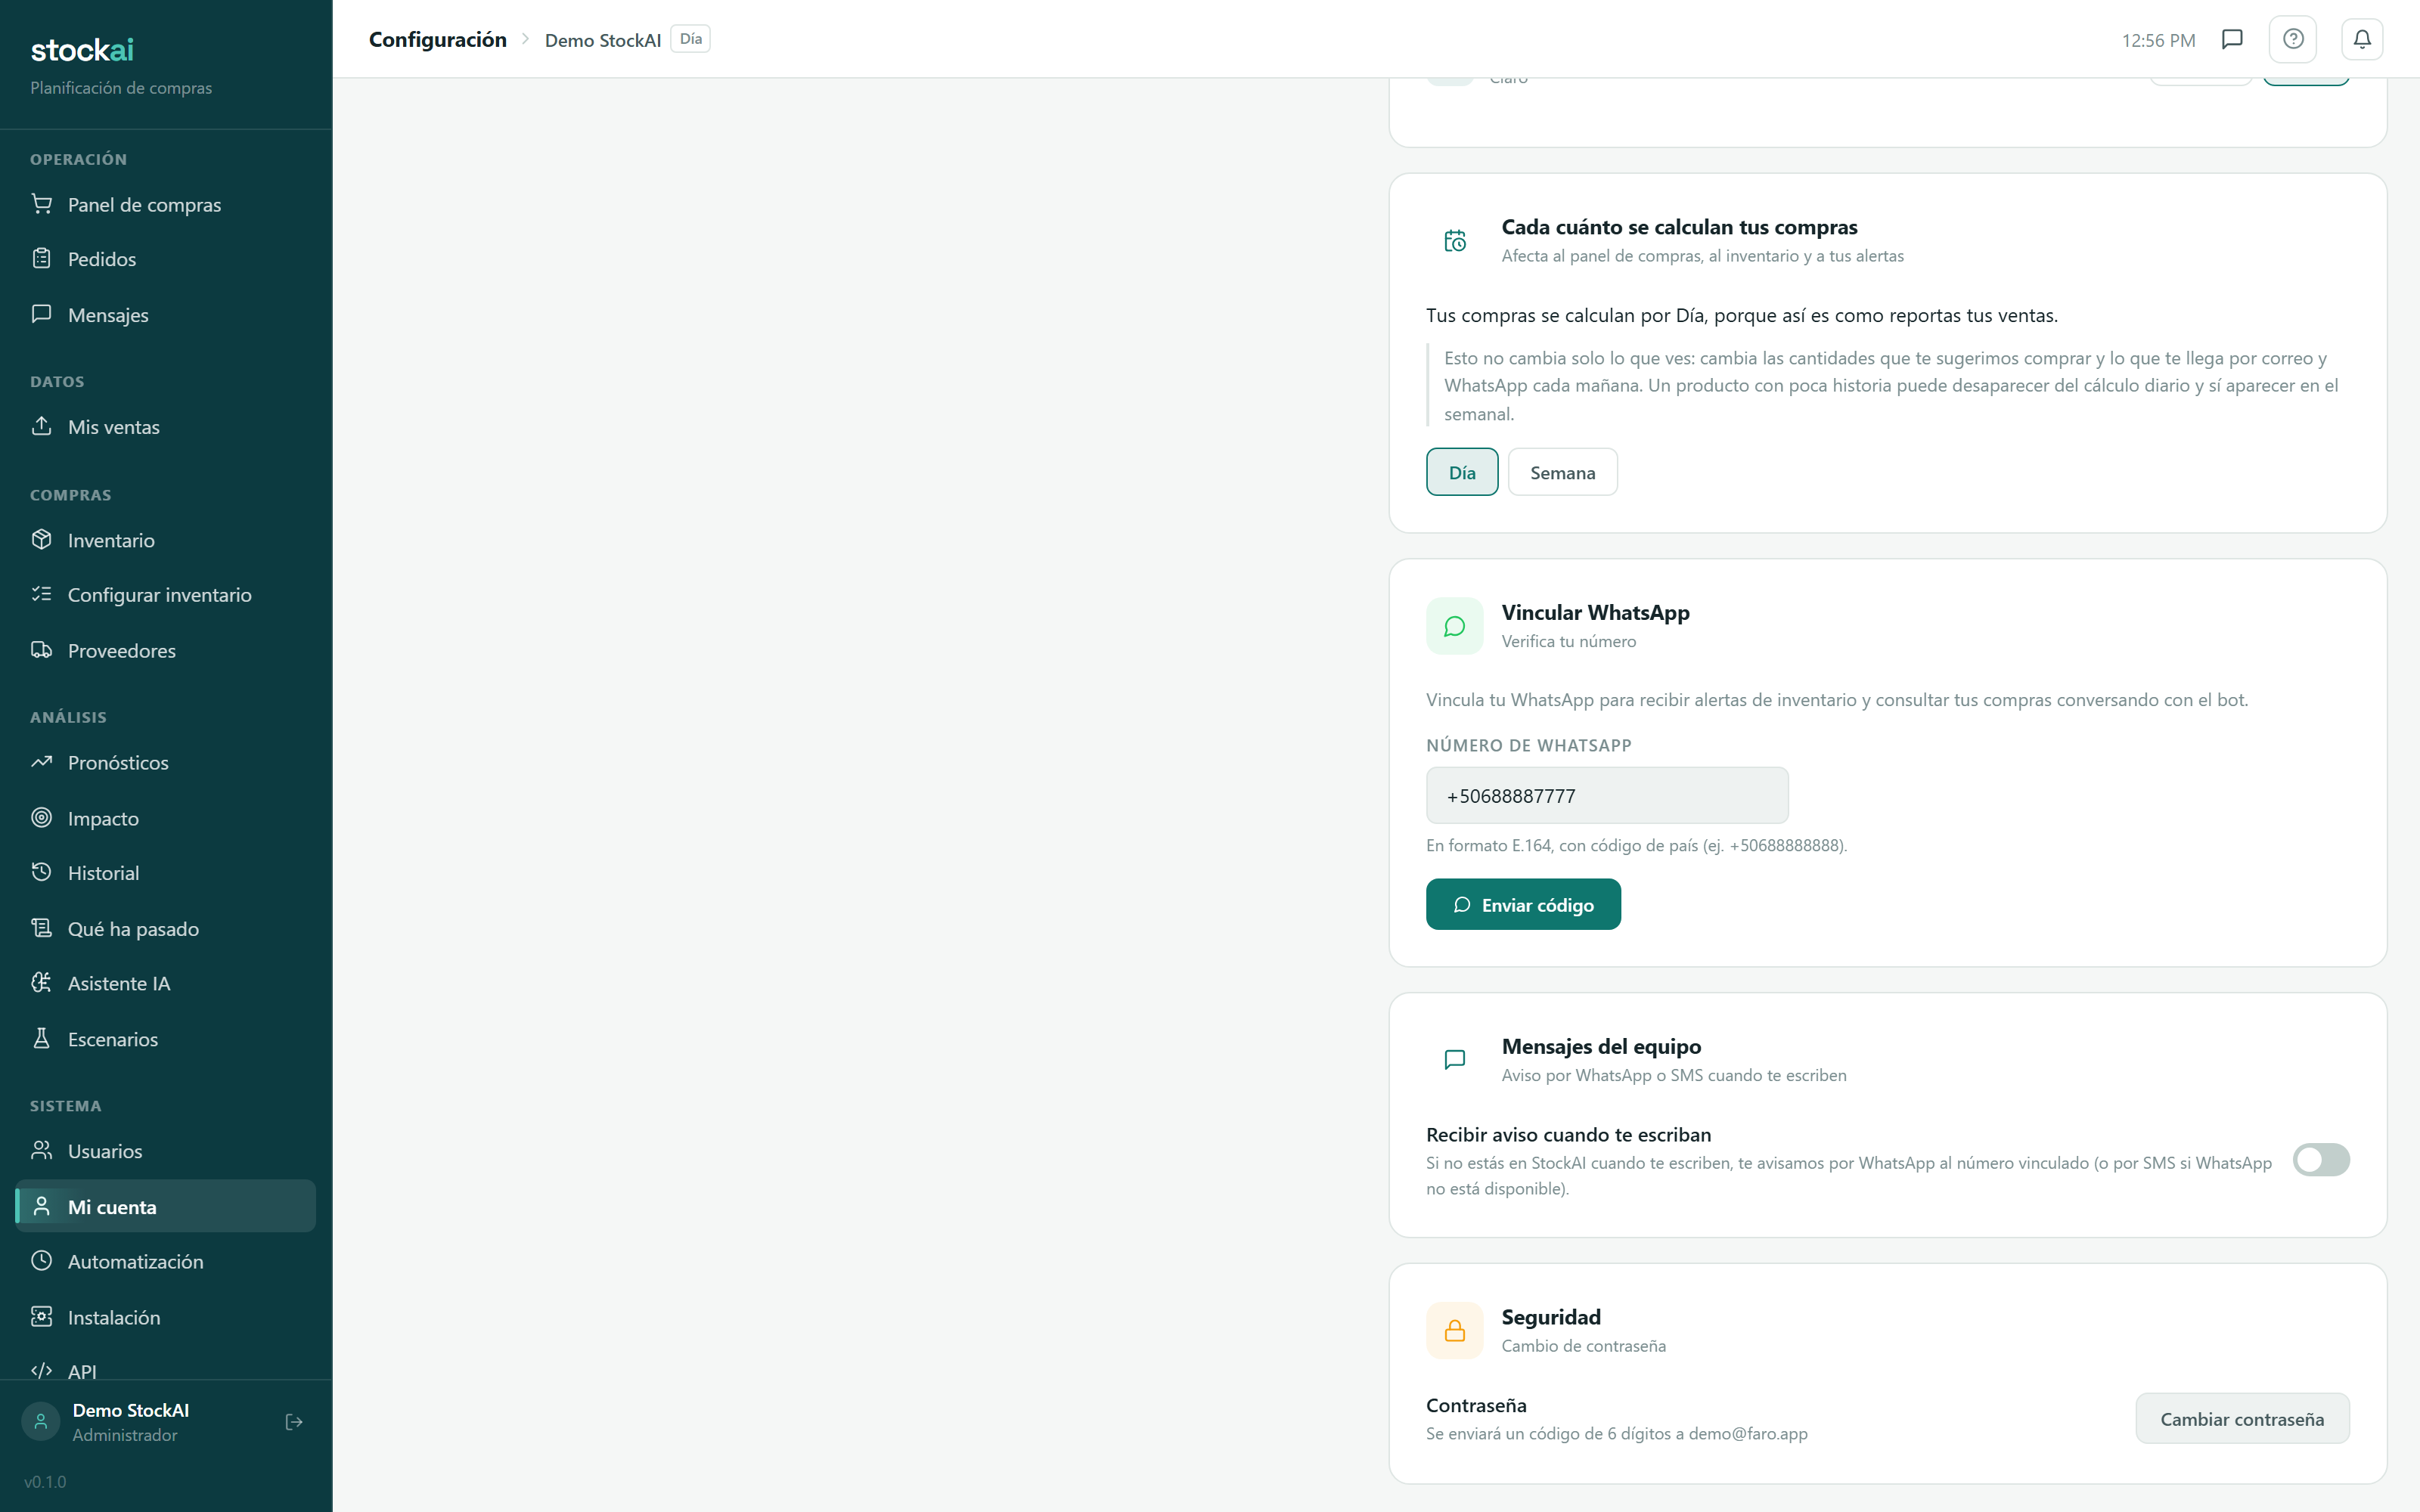This screenshot has width=2420, height=1512.
Task: Click Configuración breadcrumb link
Action: point(438,39)
